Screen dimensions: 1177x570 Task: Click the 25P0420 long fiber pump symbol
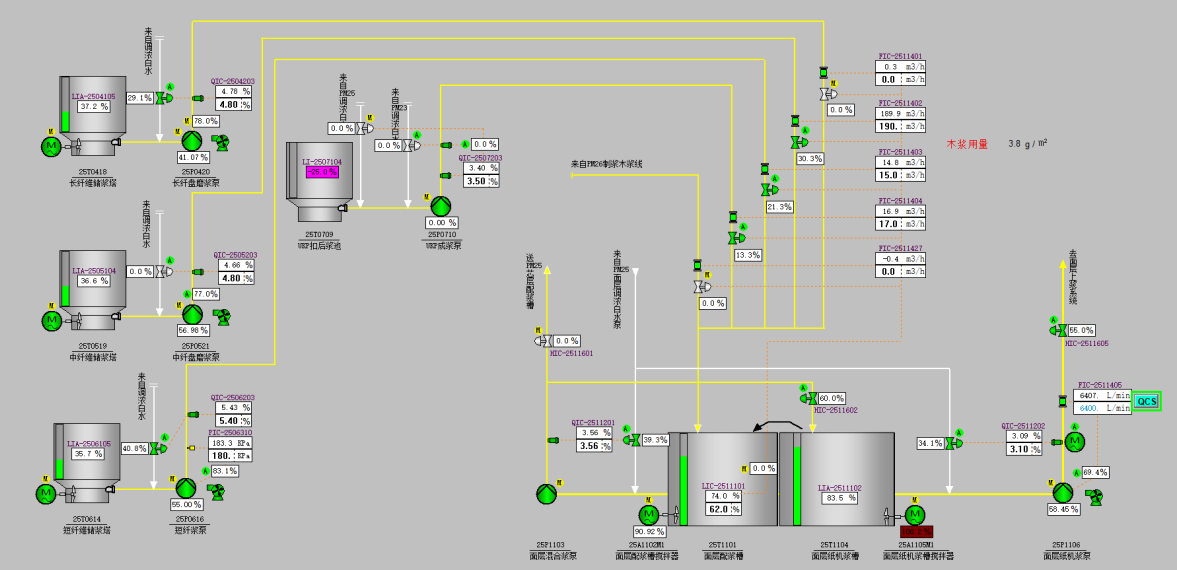[x=193, y=140]
